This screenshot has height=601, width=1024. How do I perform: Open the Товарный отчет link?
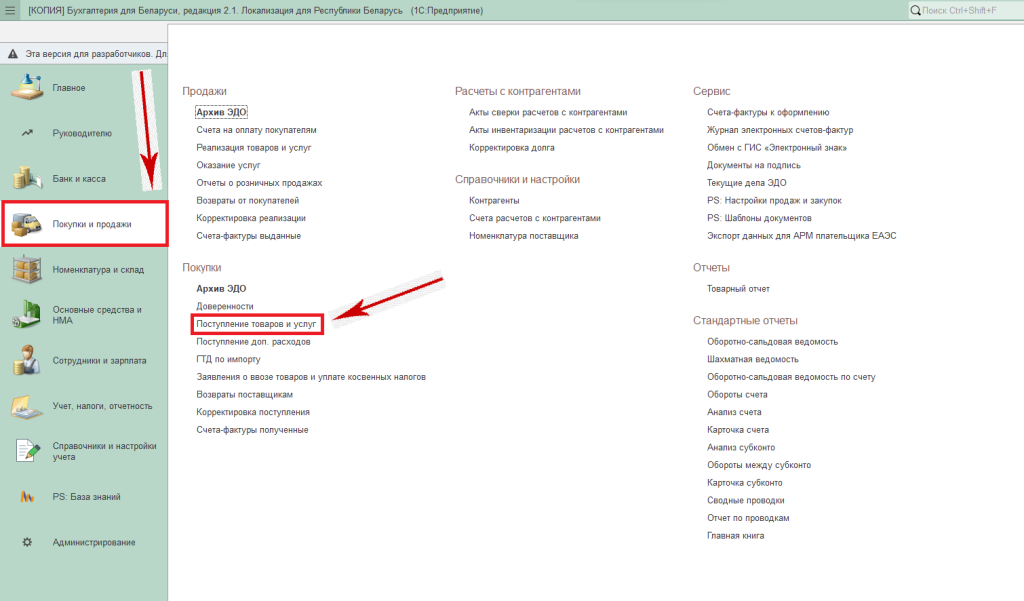pyautogui.click(x=738, y=289)
